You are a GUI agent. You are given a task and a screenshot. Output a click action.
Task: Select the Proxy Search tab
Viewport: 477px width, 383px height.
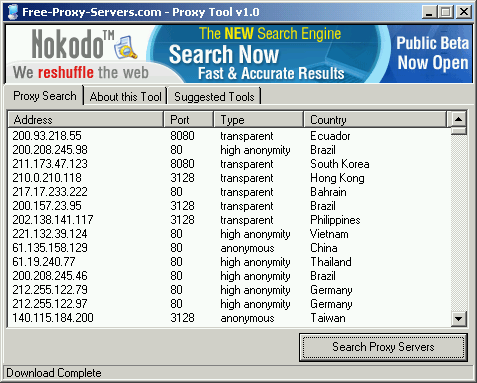pos(45,96)
